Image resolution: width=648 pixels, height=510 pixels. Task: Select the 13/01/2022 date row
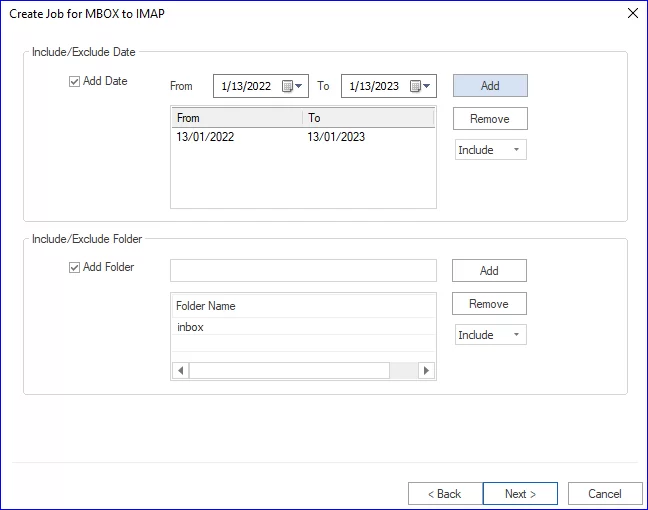pyautogui.click(x=303, y=137)
